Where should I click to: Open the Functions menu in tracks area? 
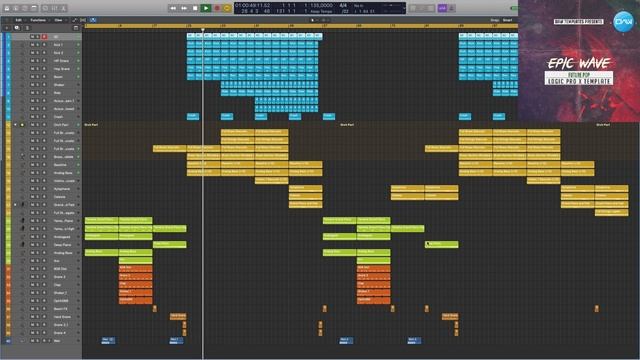point(38,20)
